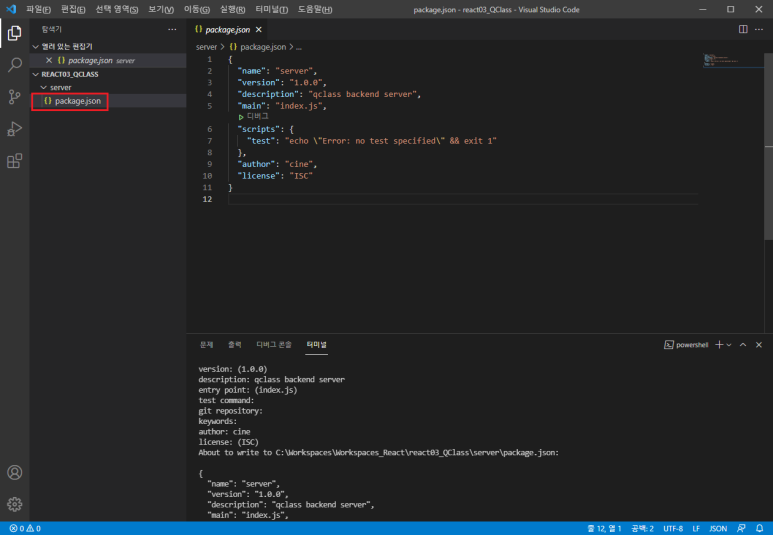Click the editor minimap preview
The width and height of the screenshot is (773, 535).
coord(733,61)
